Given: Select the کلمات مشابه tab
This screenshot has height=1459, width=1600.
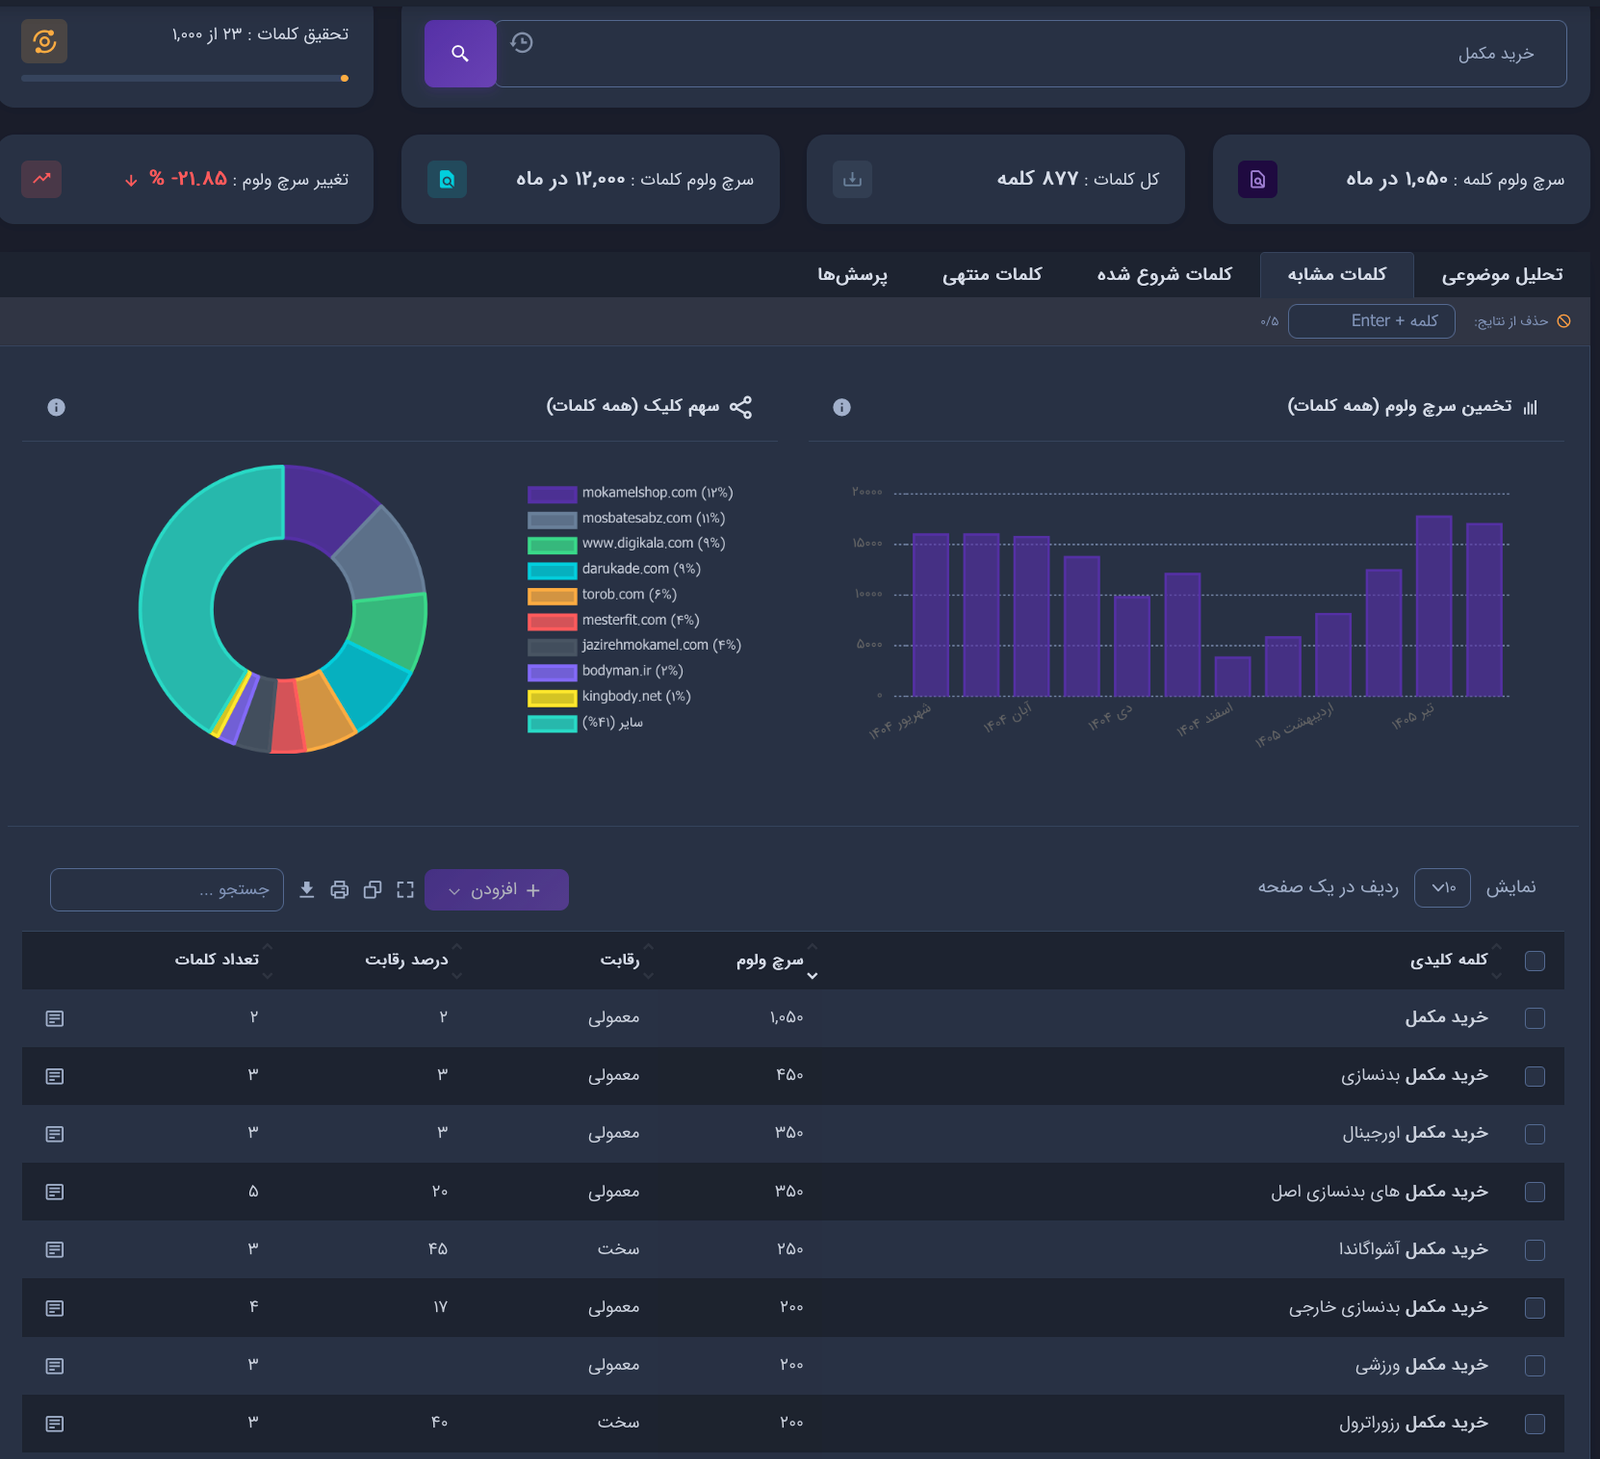Looking at the screenshot, I should tap(1337, 274).
